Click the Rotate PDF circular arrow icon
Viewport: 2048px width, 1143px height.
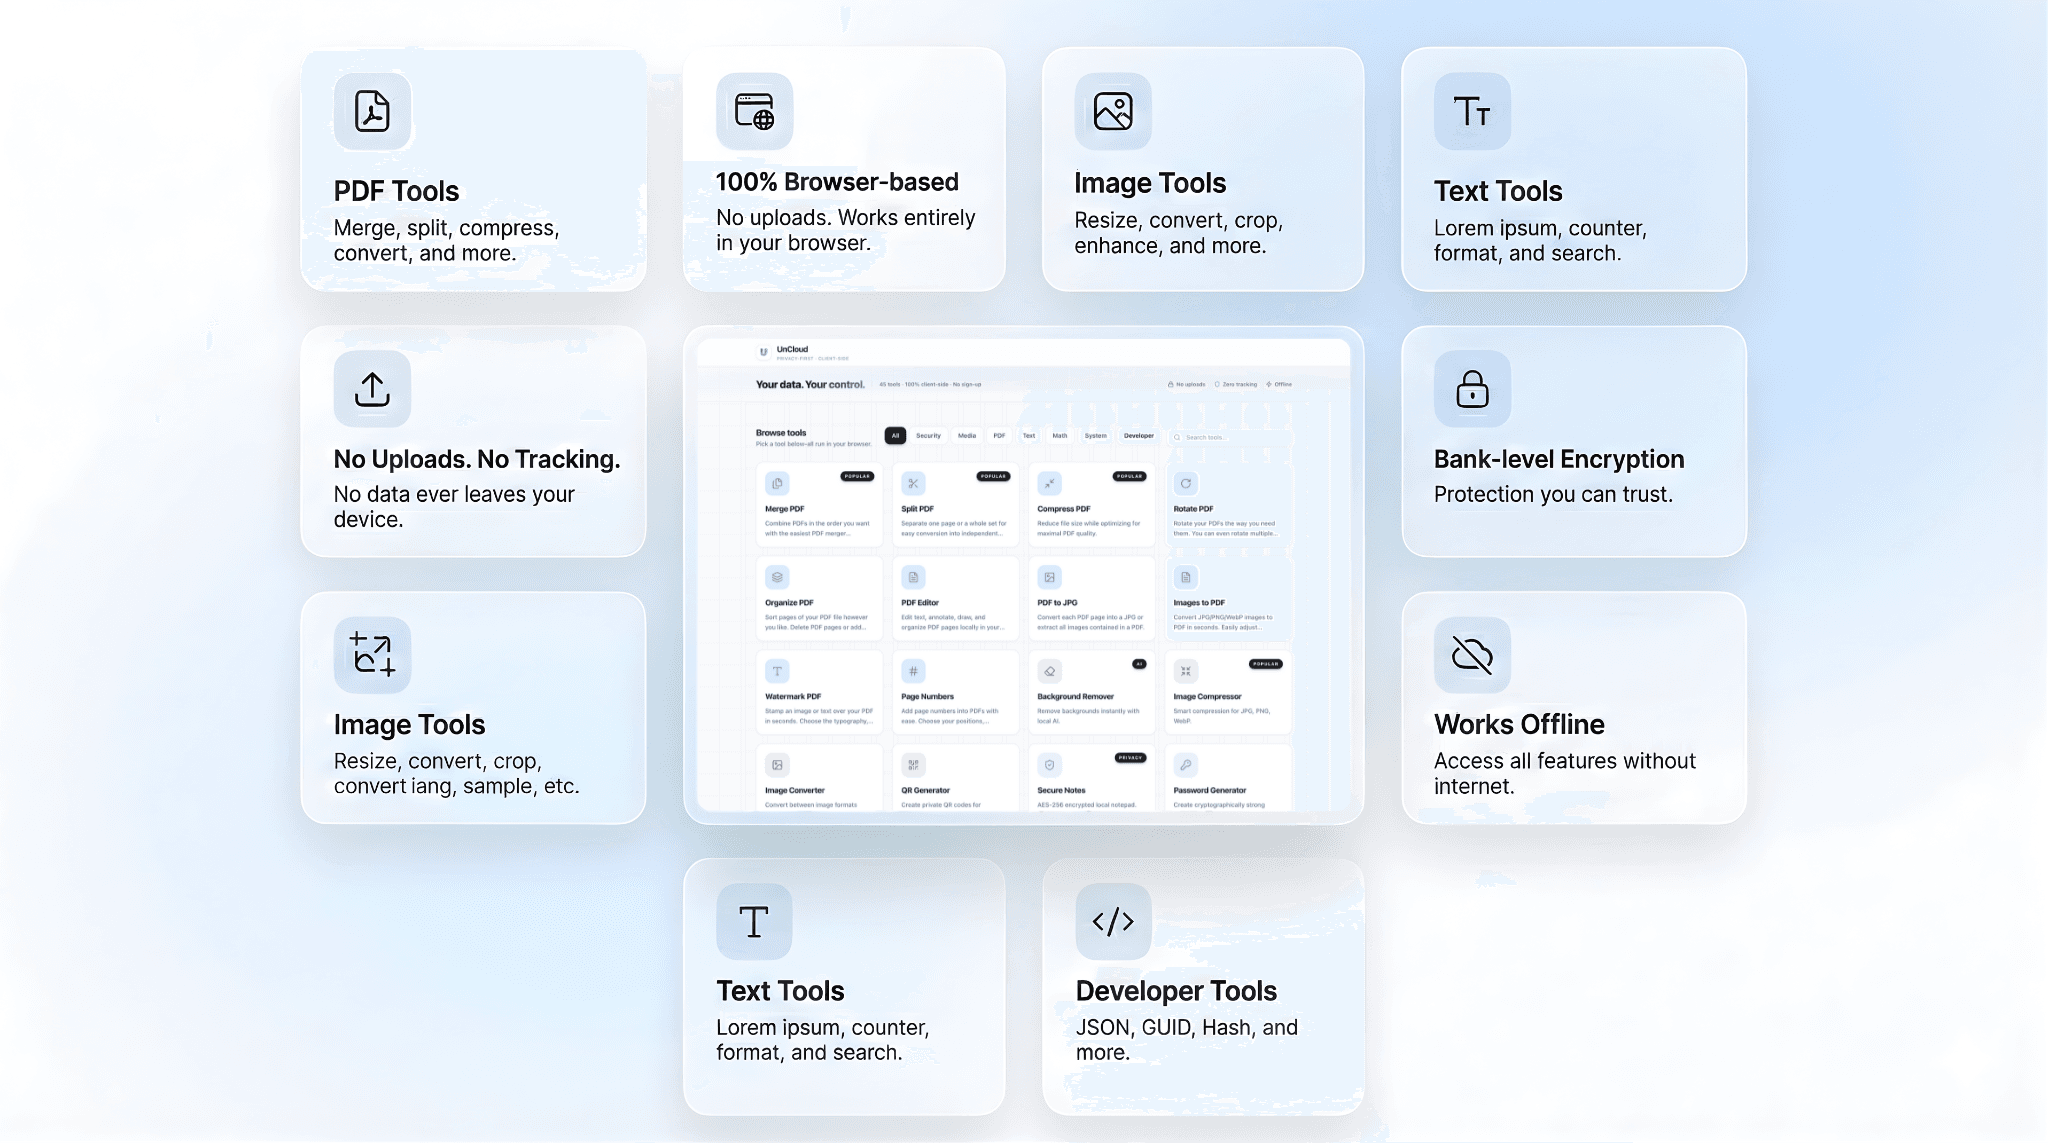(x=1187, y=483)
